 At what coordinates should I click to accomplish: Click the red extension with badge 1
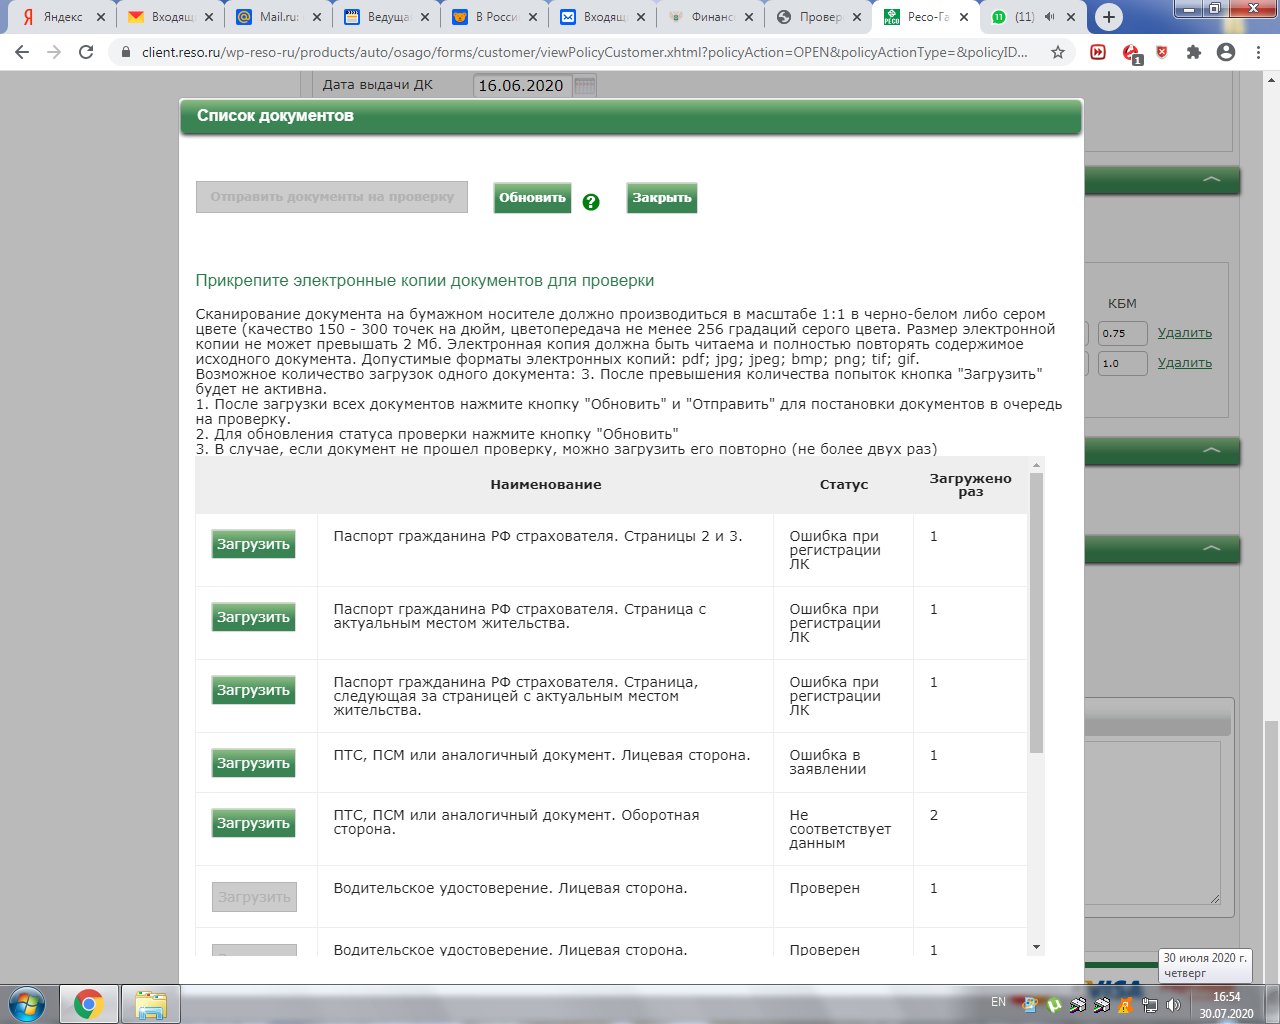click(x=1131, y=53)
